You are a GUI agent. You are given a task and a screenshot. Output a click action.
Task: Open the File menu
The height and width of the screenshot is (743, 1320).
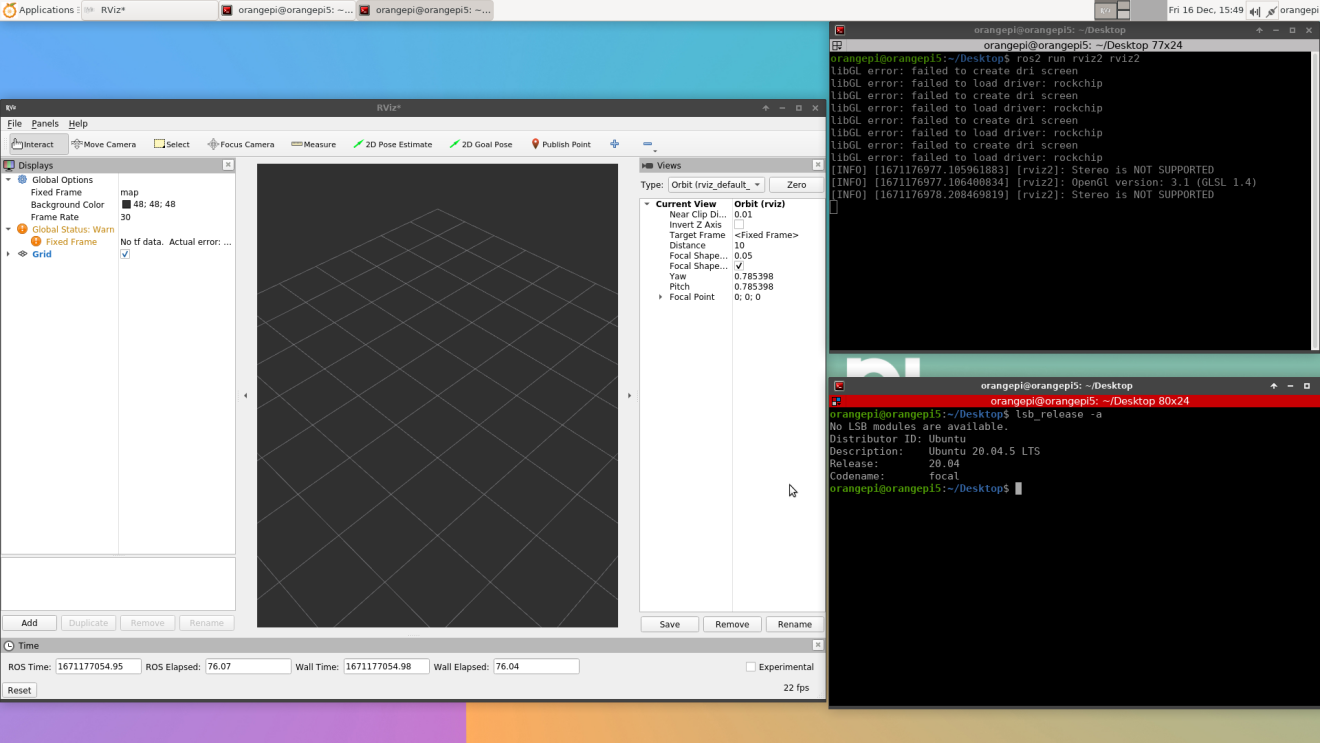[14, 124]
